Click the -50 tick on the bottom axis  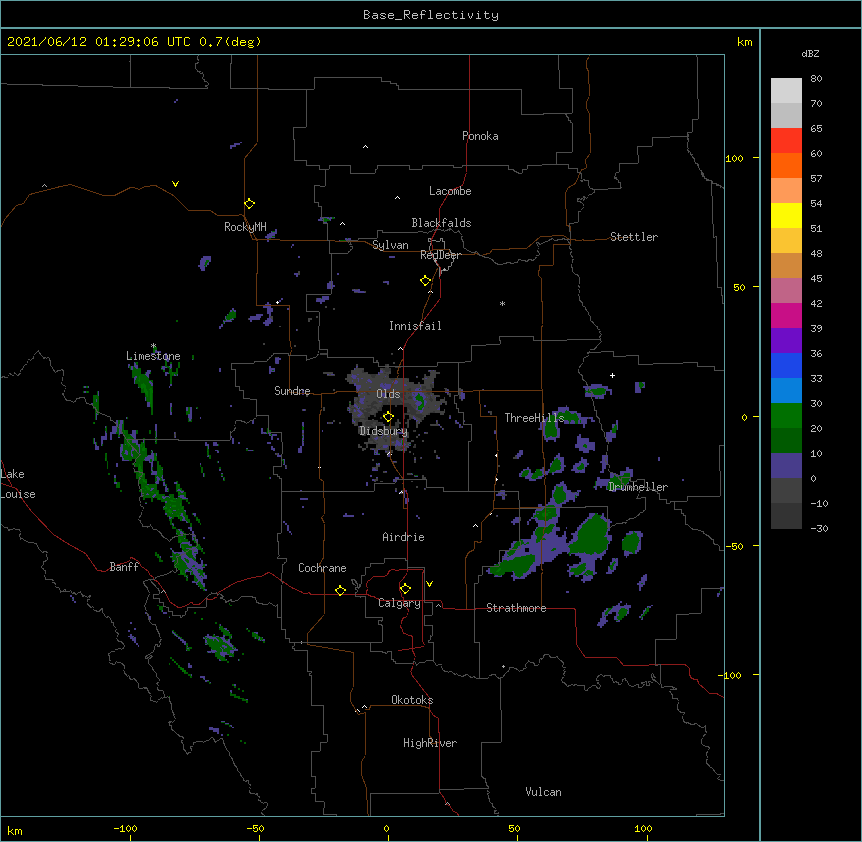point(255,828)
